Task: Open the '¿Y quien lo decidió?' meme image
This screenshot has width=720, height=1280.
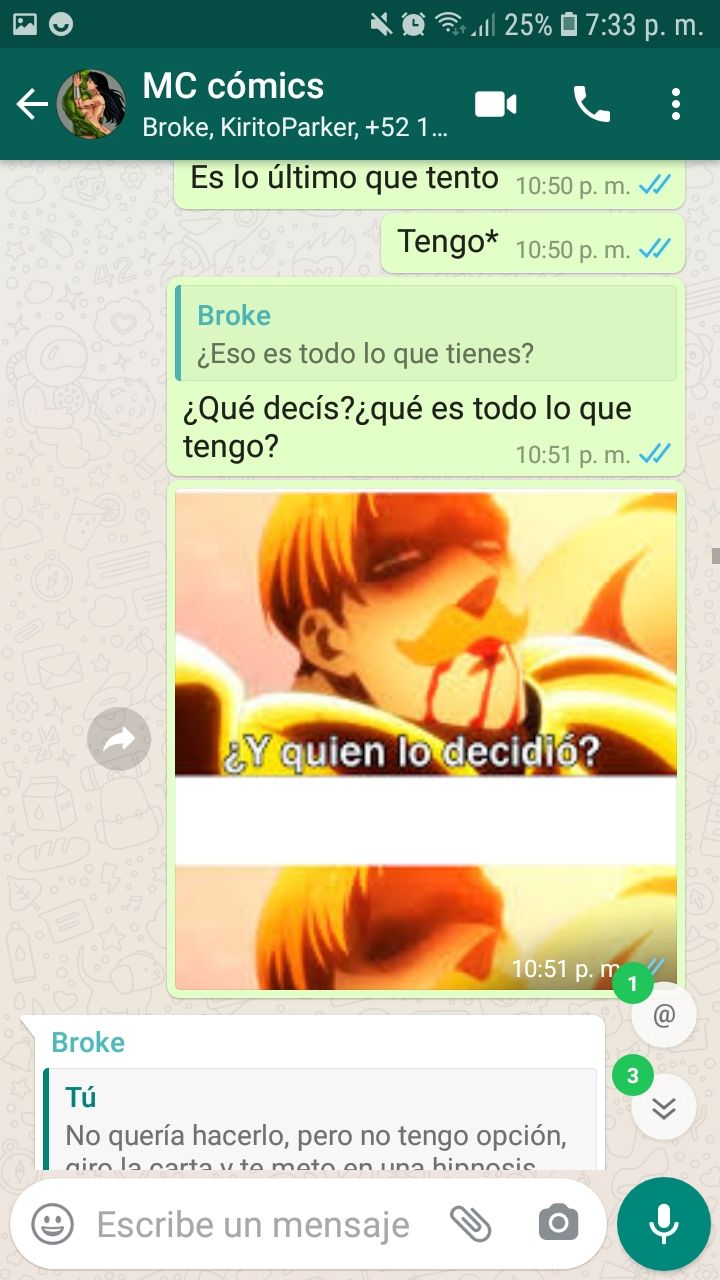Action: (x=426, y=740)
